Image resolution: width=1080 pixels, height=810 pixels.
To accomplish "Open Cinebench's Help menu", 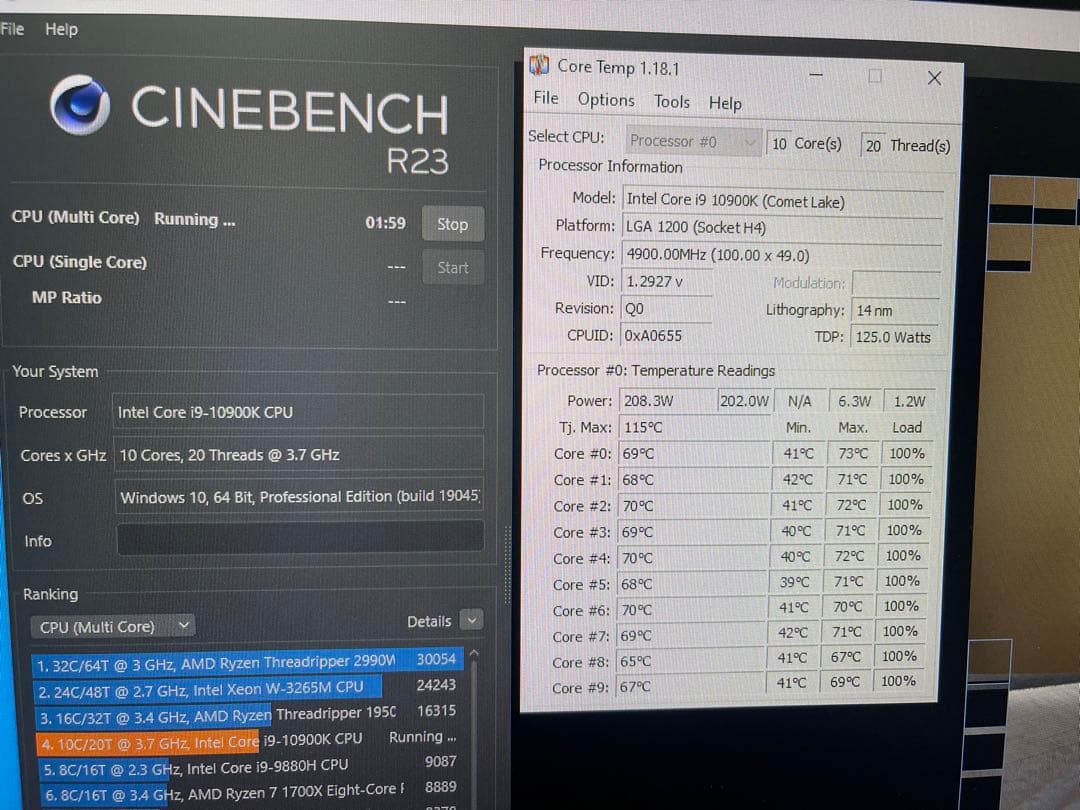I will (x=61, y=29).
